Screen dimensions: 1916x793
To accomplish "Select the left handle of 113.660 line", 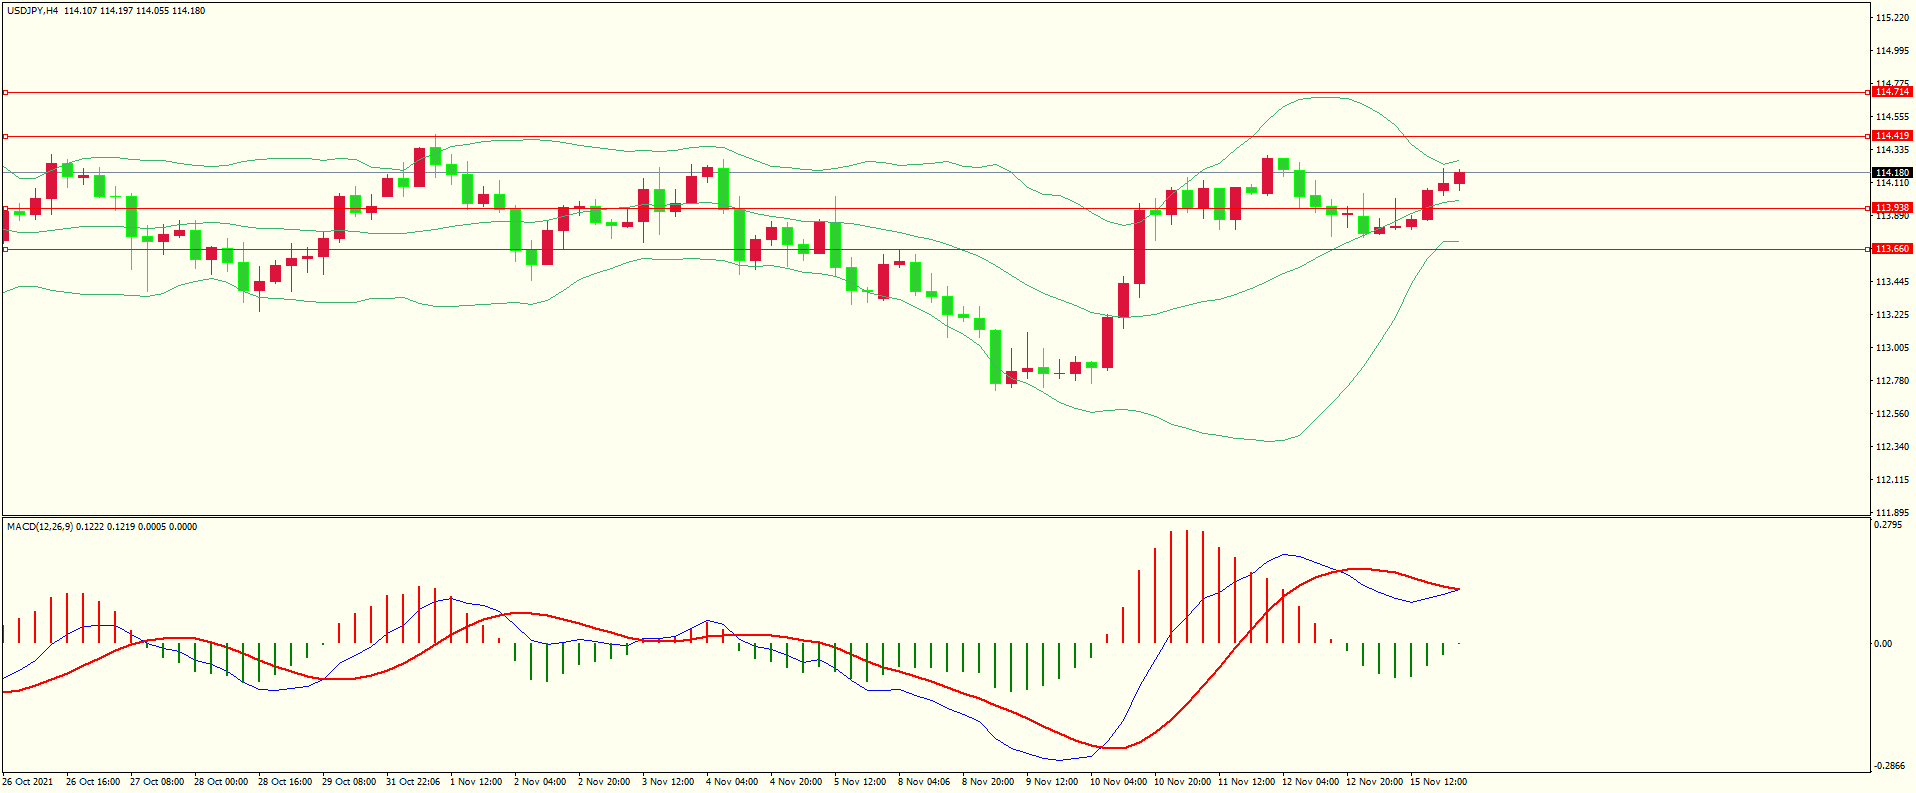I will point(5,249).
